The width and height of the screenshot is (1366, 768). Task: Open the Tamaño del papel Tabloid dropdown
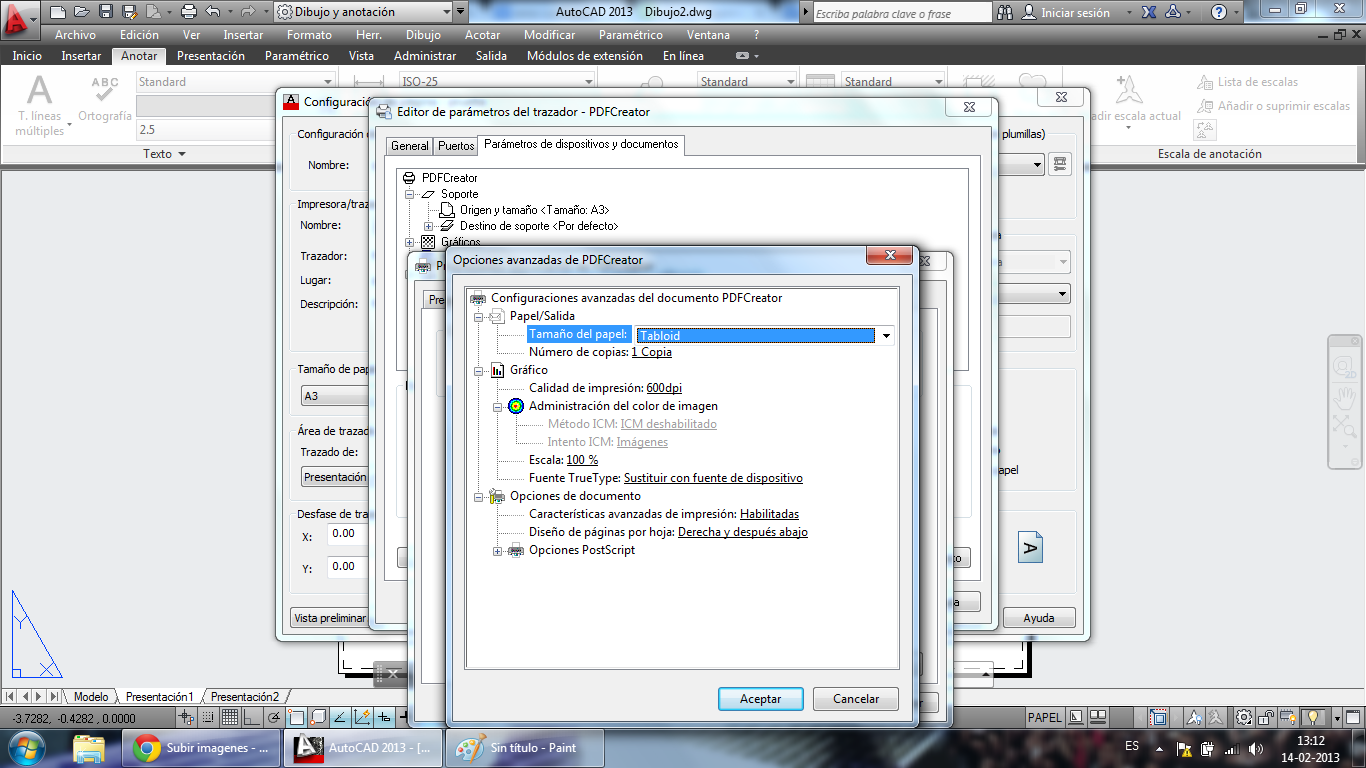click(886, 336)
